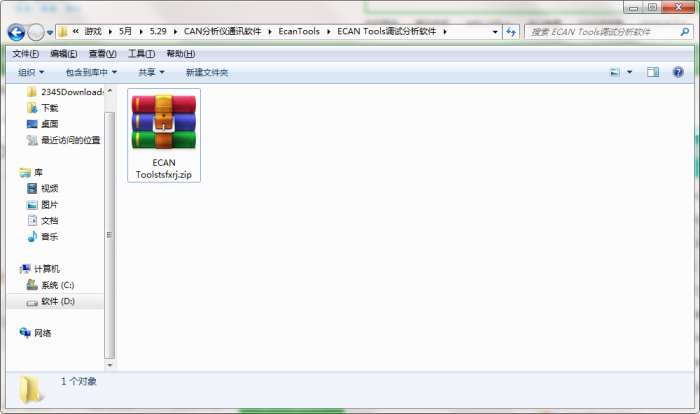Image resolution: width=700 pixels, height=414 pixels.
Task: Open the 音乐 library
Action: click(x=43, y=237)
